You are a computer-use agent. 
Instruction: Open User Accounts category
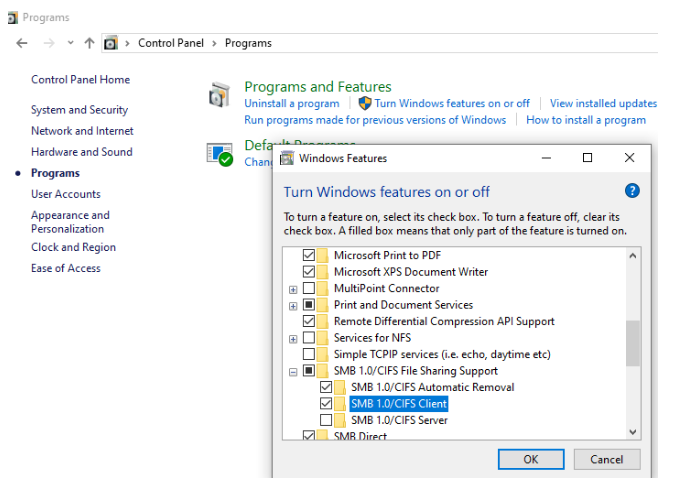66,194
